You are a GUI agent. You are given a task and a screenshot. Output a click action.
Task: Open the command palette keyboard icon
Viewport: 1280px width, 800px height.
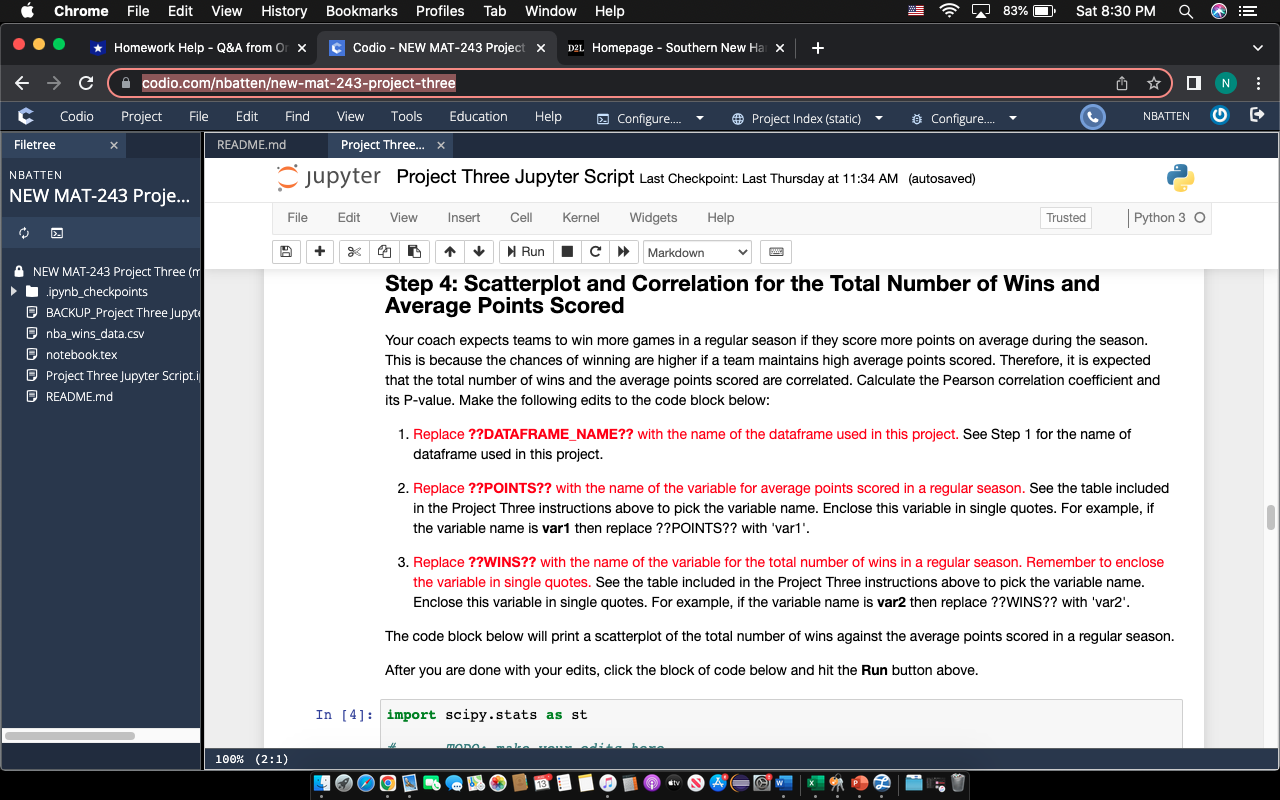(x=776, y=252)
